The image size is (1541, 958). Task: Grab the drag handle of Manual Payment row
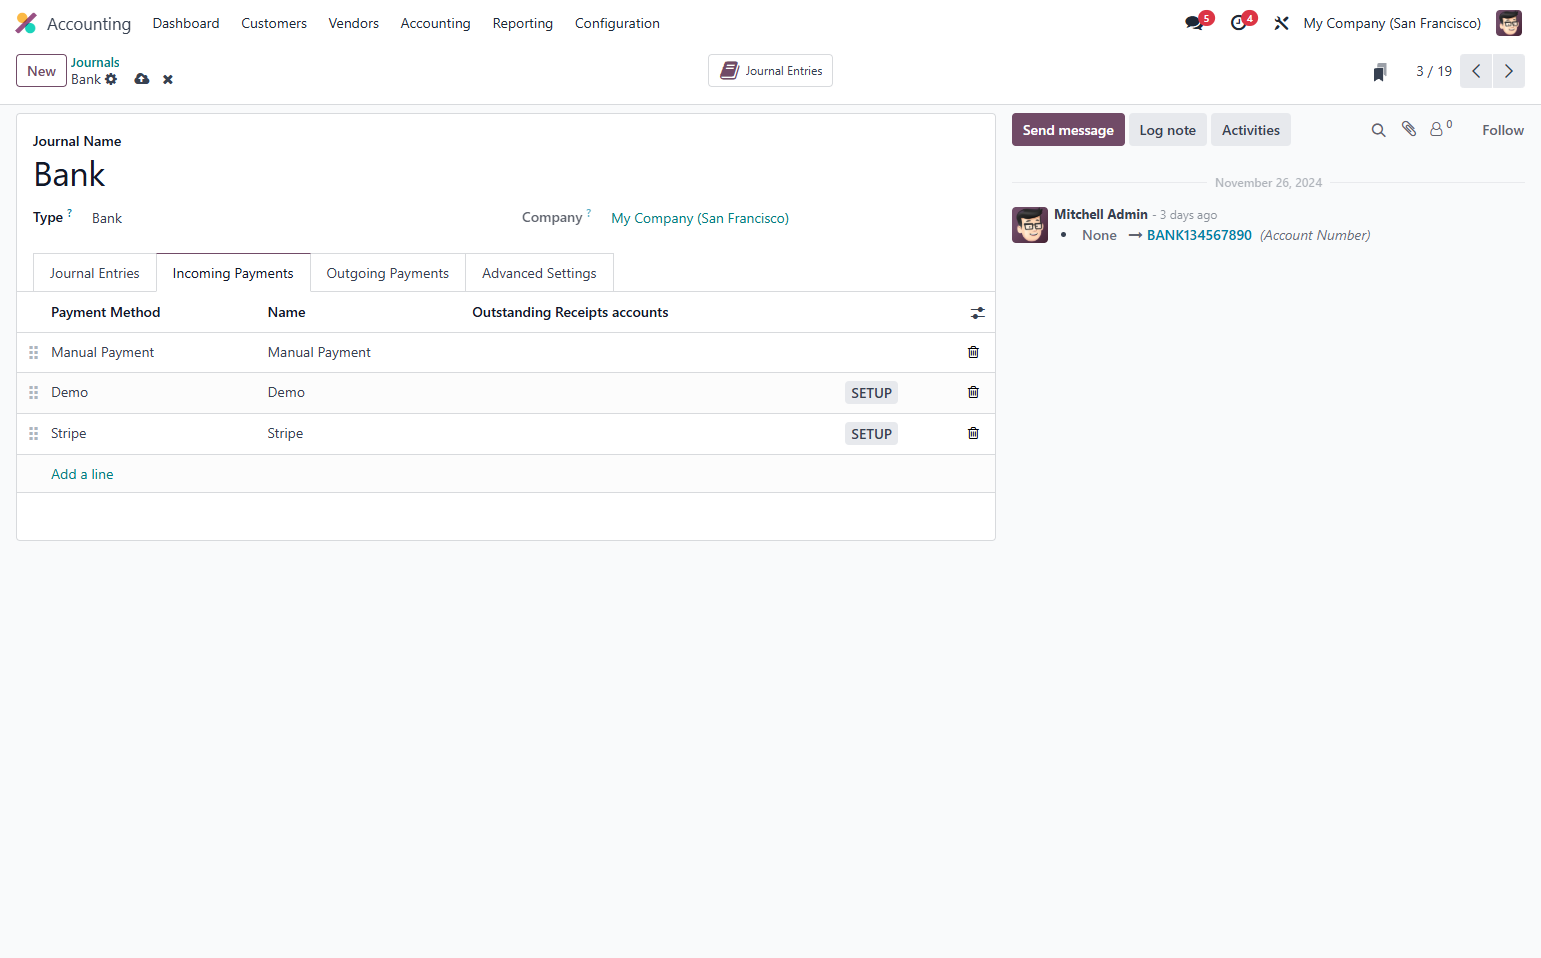33,353
